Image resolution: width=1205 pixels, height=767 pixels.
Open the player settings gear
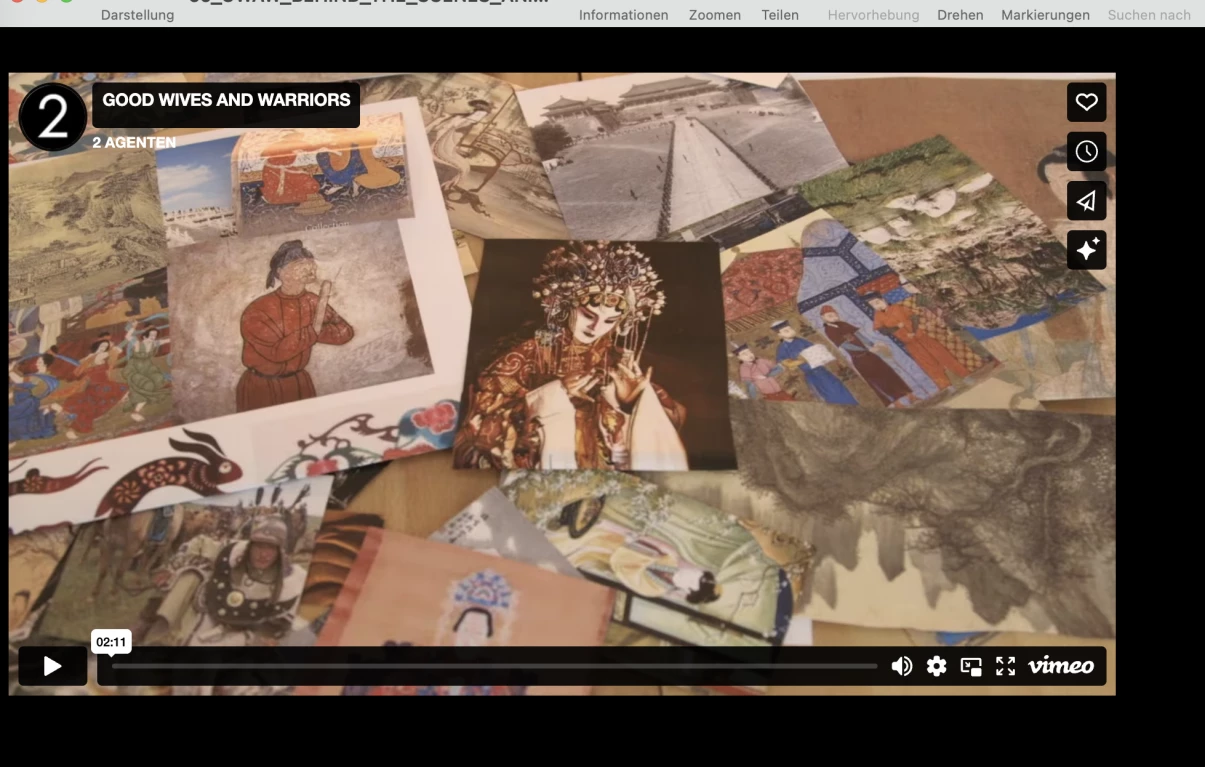pyautogui.click(x=936, y=666)
